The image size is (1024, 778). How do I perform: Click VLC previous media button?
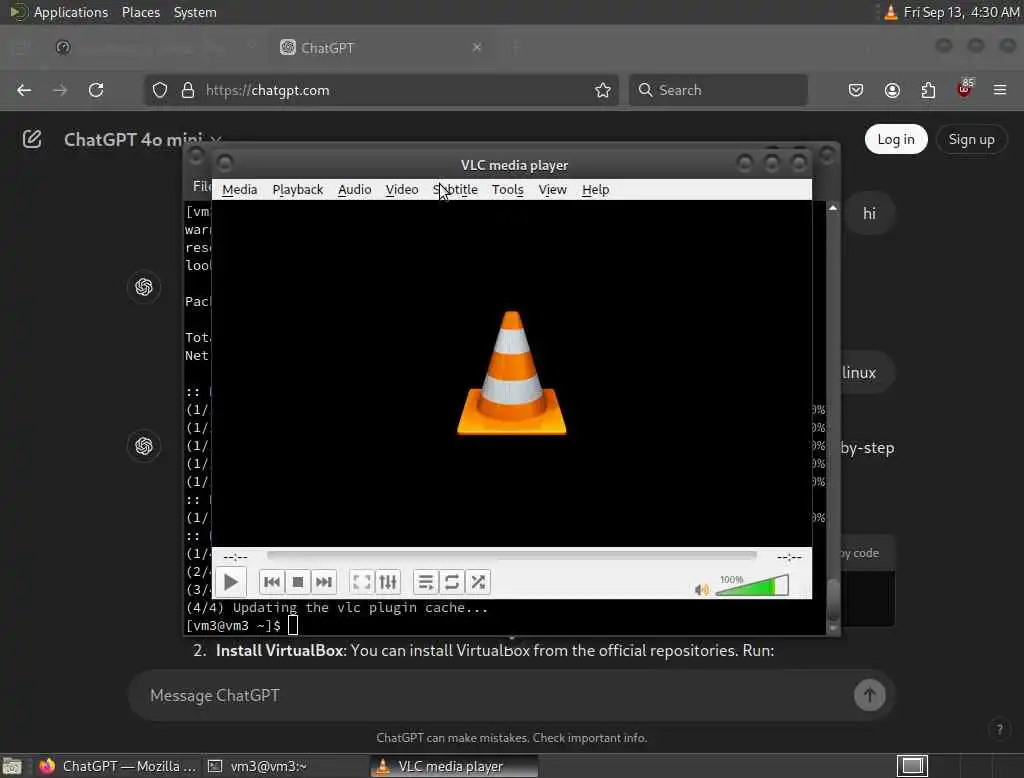tap(272, 582)
